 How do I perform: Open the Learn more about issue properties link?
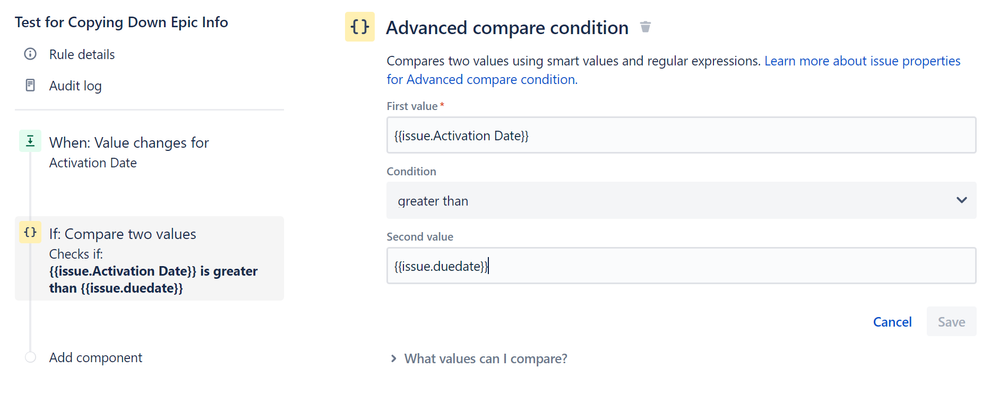(862, 61)
